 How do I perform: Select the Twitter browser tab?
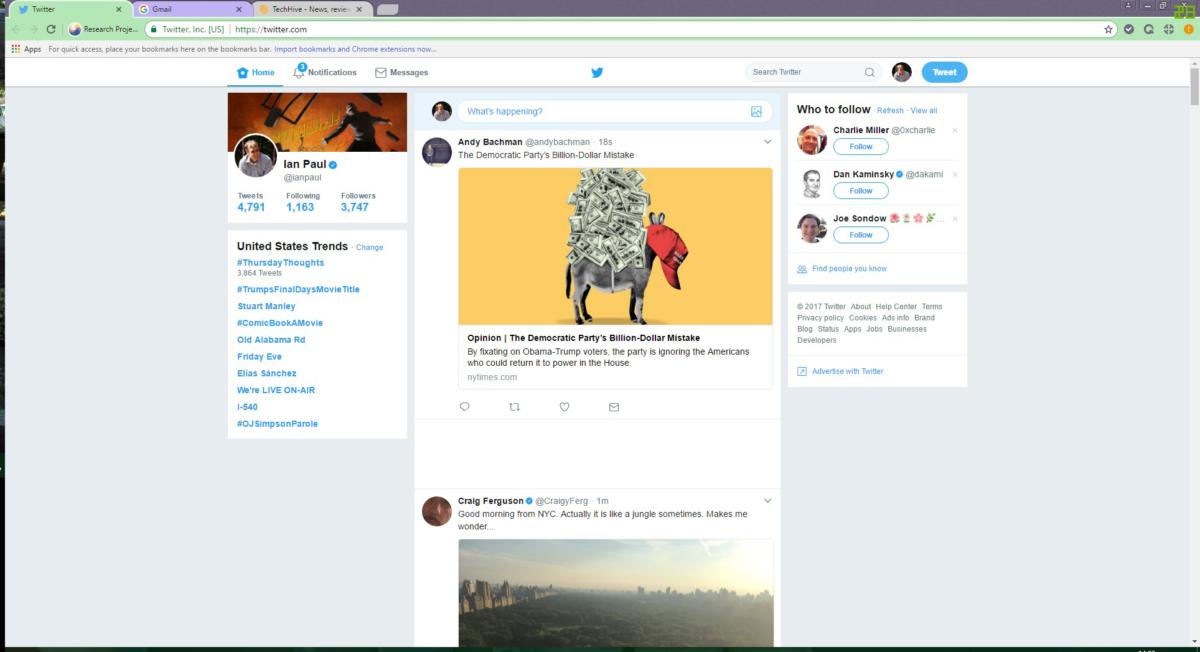click(70, 9)
